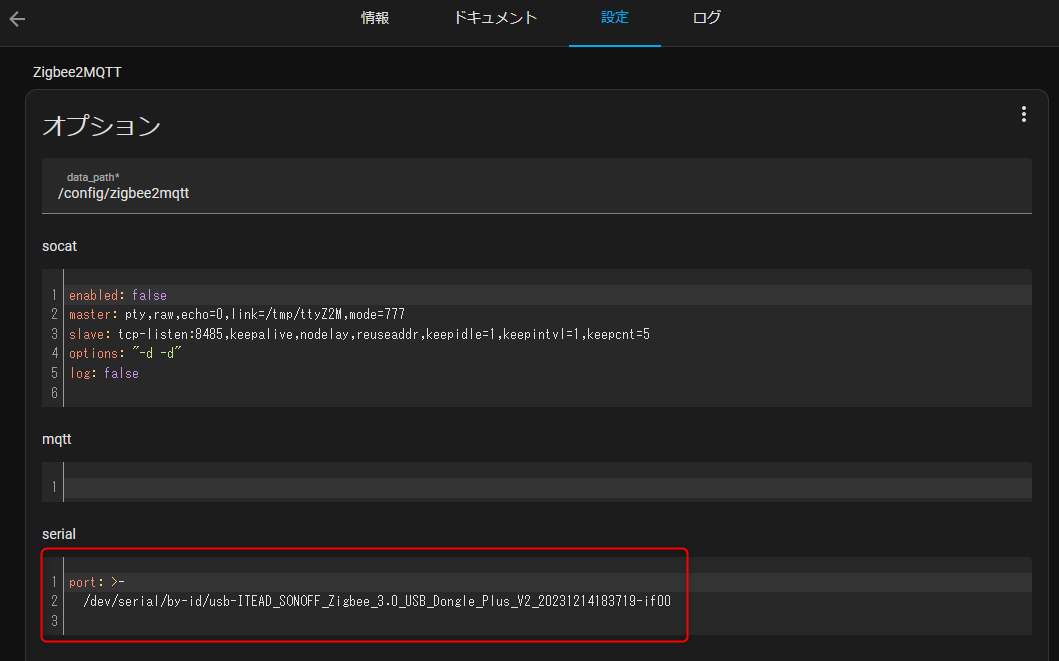The image size is (1059, 661).
Task: Click the empty line 6 in socat editor
Action: click(548, 393)
